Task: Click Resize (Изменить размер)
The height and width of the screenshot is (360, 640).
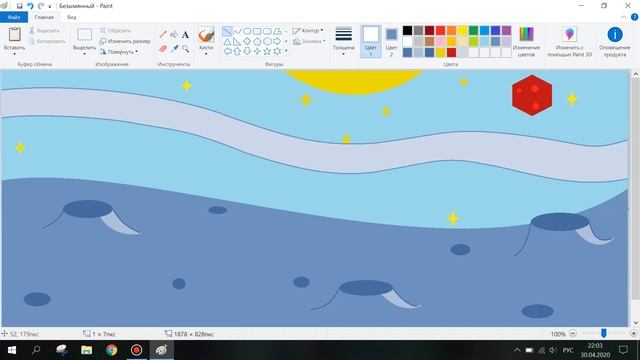Action: click(x=125, y=41)
